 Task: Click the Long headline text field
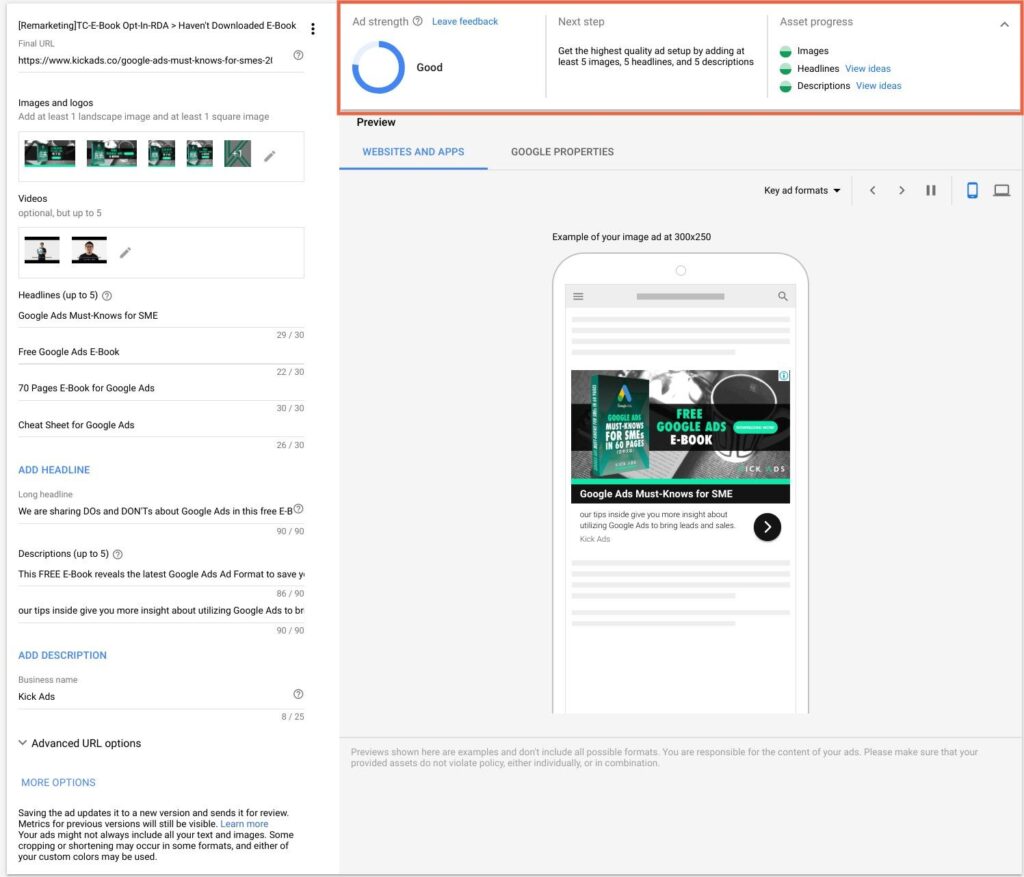point(155,511)
